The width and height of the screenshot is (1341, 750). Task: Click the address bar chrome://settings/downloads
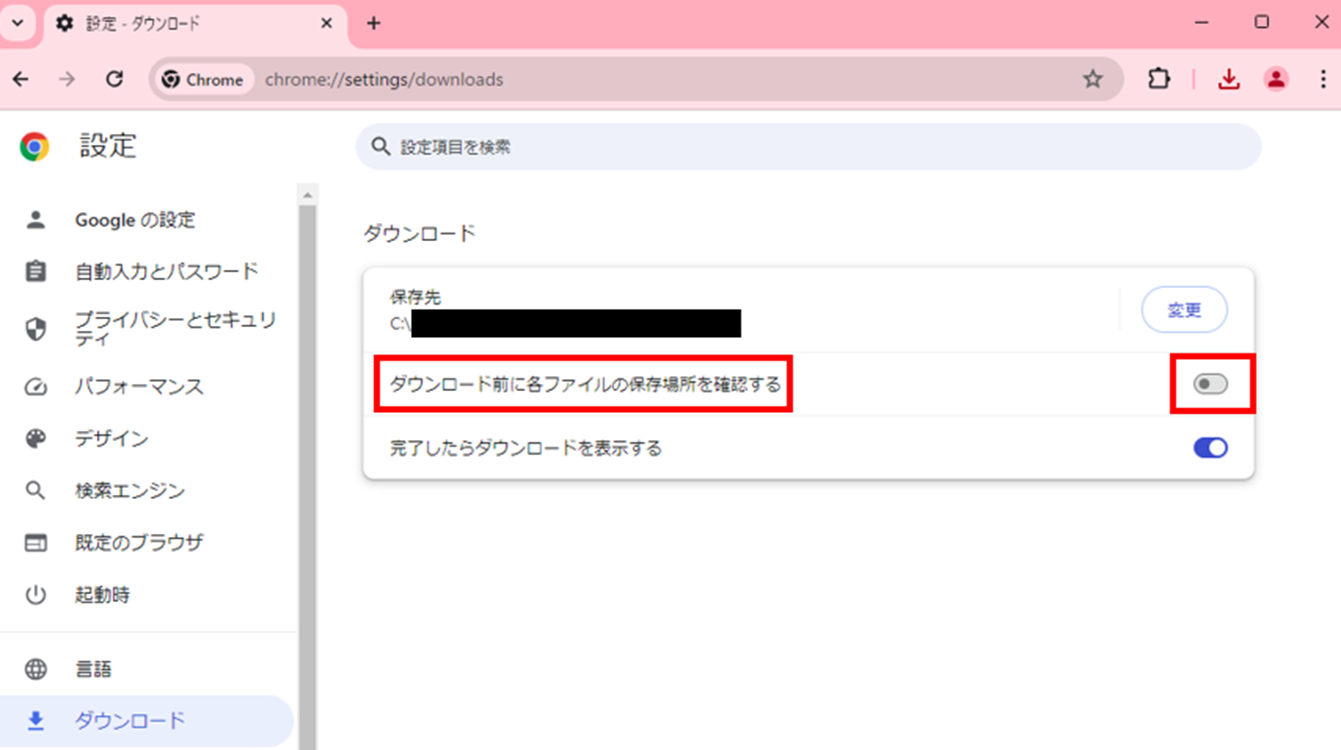point(384,79)
